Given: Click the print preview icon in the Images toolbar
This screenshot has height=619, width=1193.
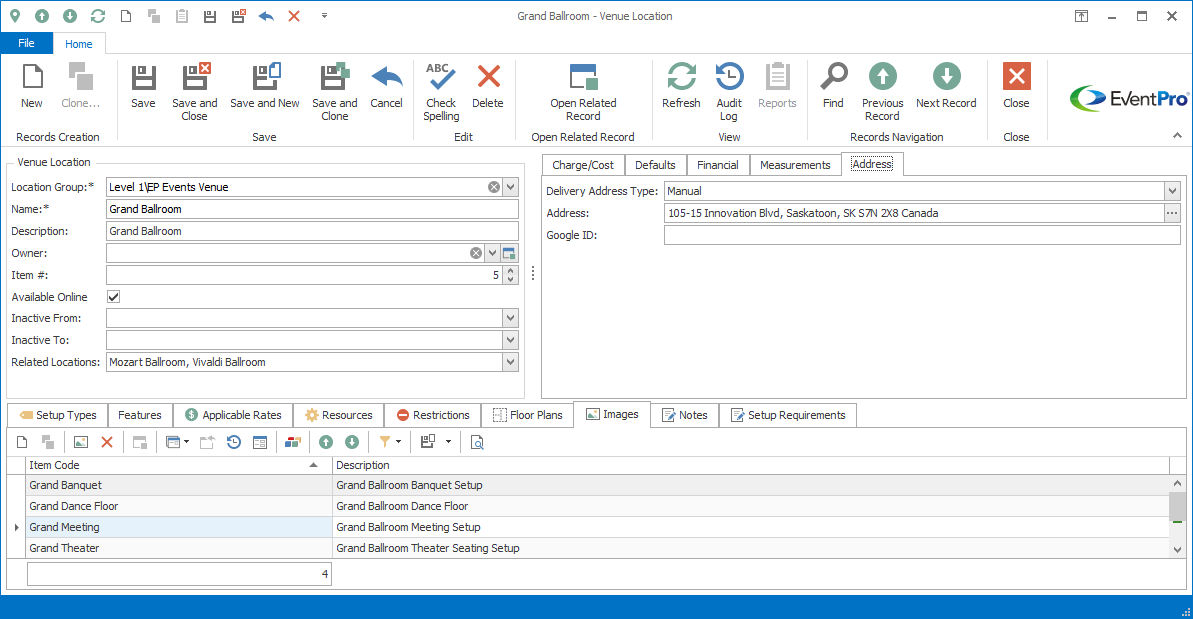Looking at the screenshot, I should tap(477, 443).
